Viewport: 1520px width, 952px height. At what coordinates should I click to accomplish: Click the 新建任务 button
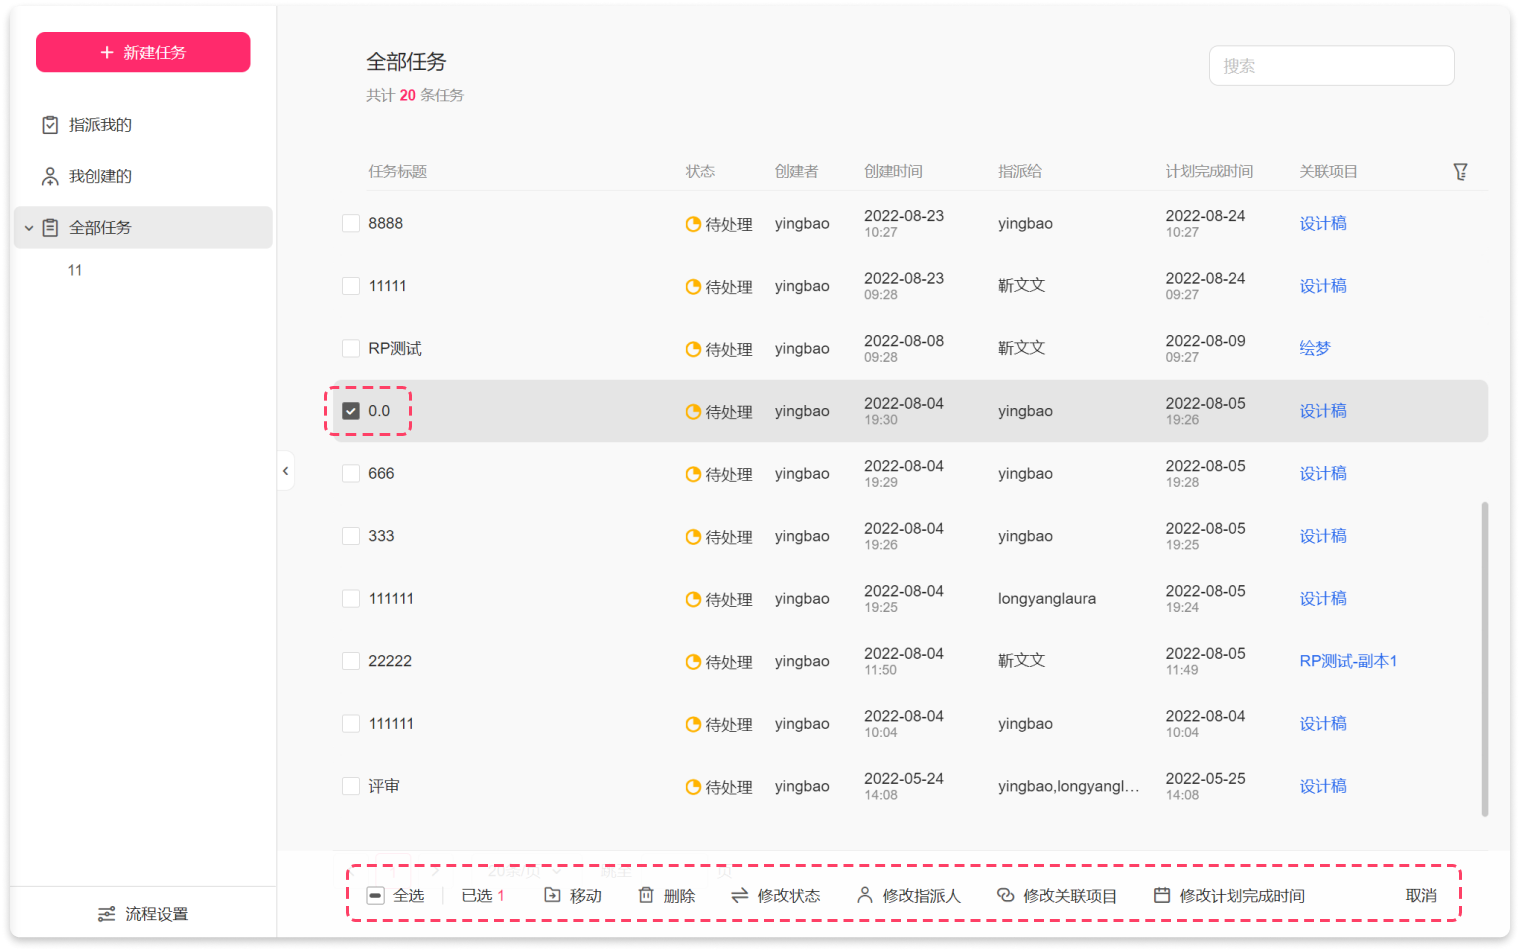pos(143,52)
